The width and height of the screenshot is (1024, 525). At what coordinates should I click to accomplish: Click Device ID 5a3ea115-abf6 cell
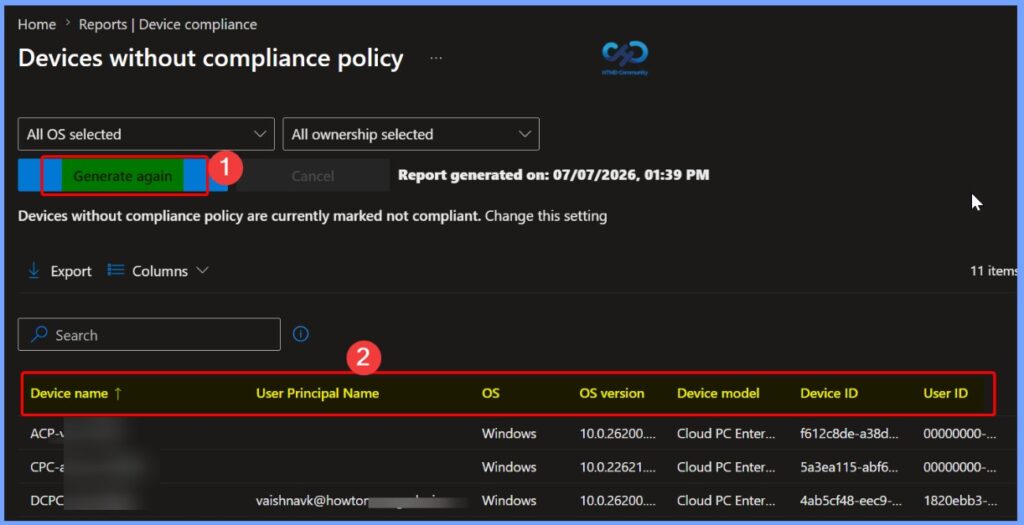[849, 467]
